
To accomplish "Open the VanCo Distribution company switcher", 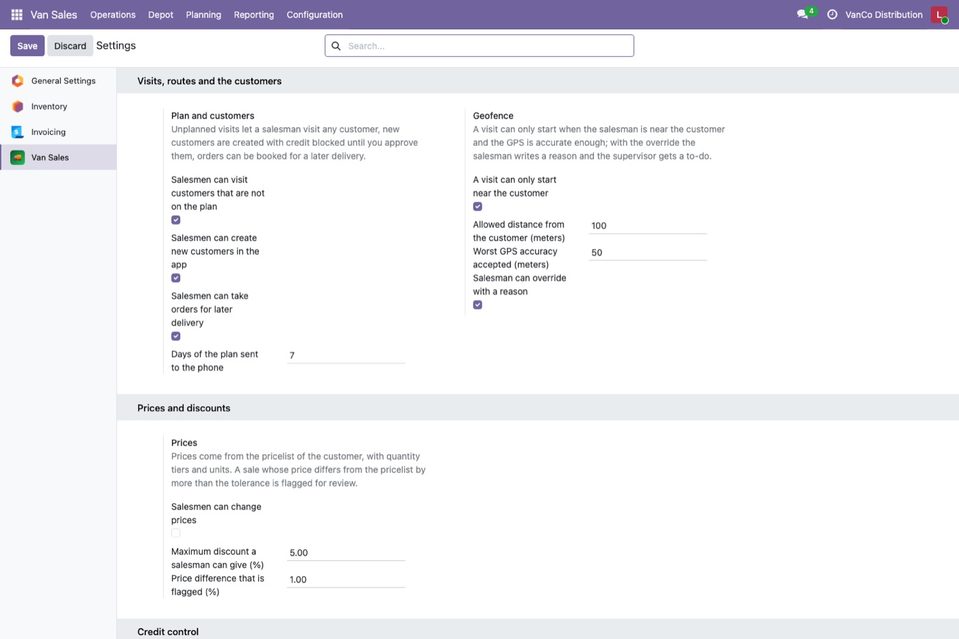I will [x=884, y=15].
